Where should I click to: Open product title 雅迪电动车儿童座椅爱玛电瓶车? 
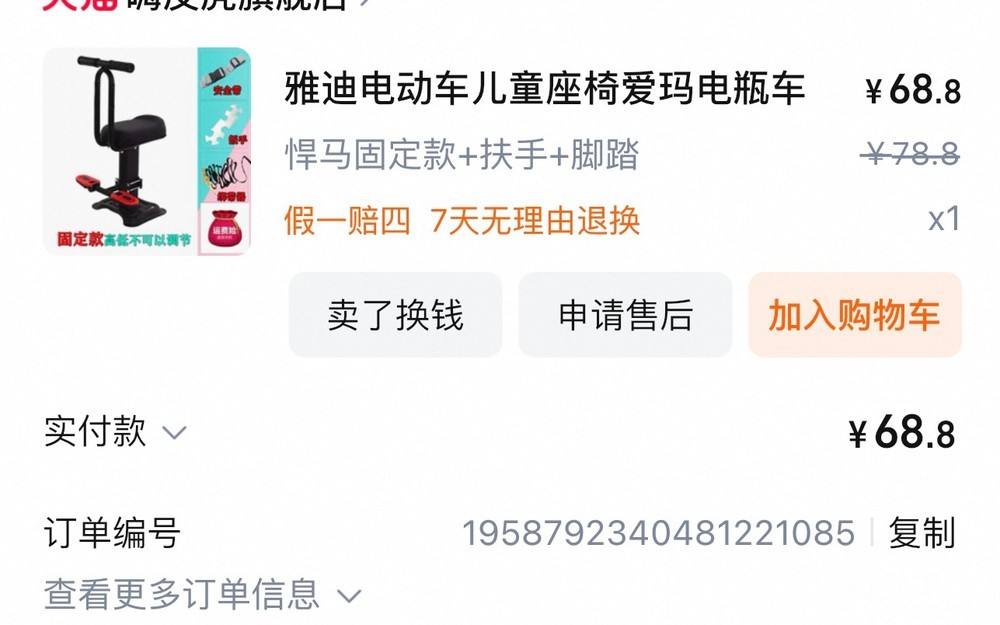point(545,89)
